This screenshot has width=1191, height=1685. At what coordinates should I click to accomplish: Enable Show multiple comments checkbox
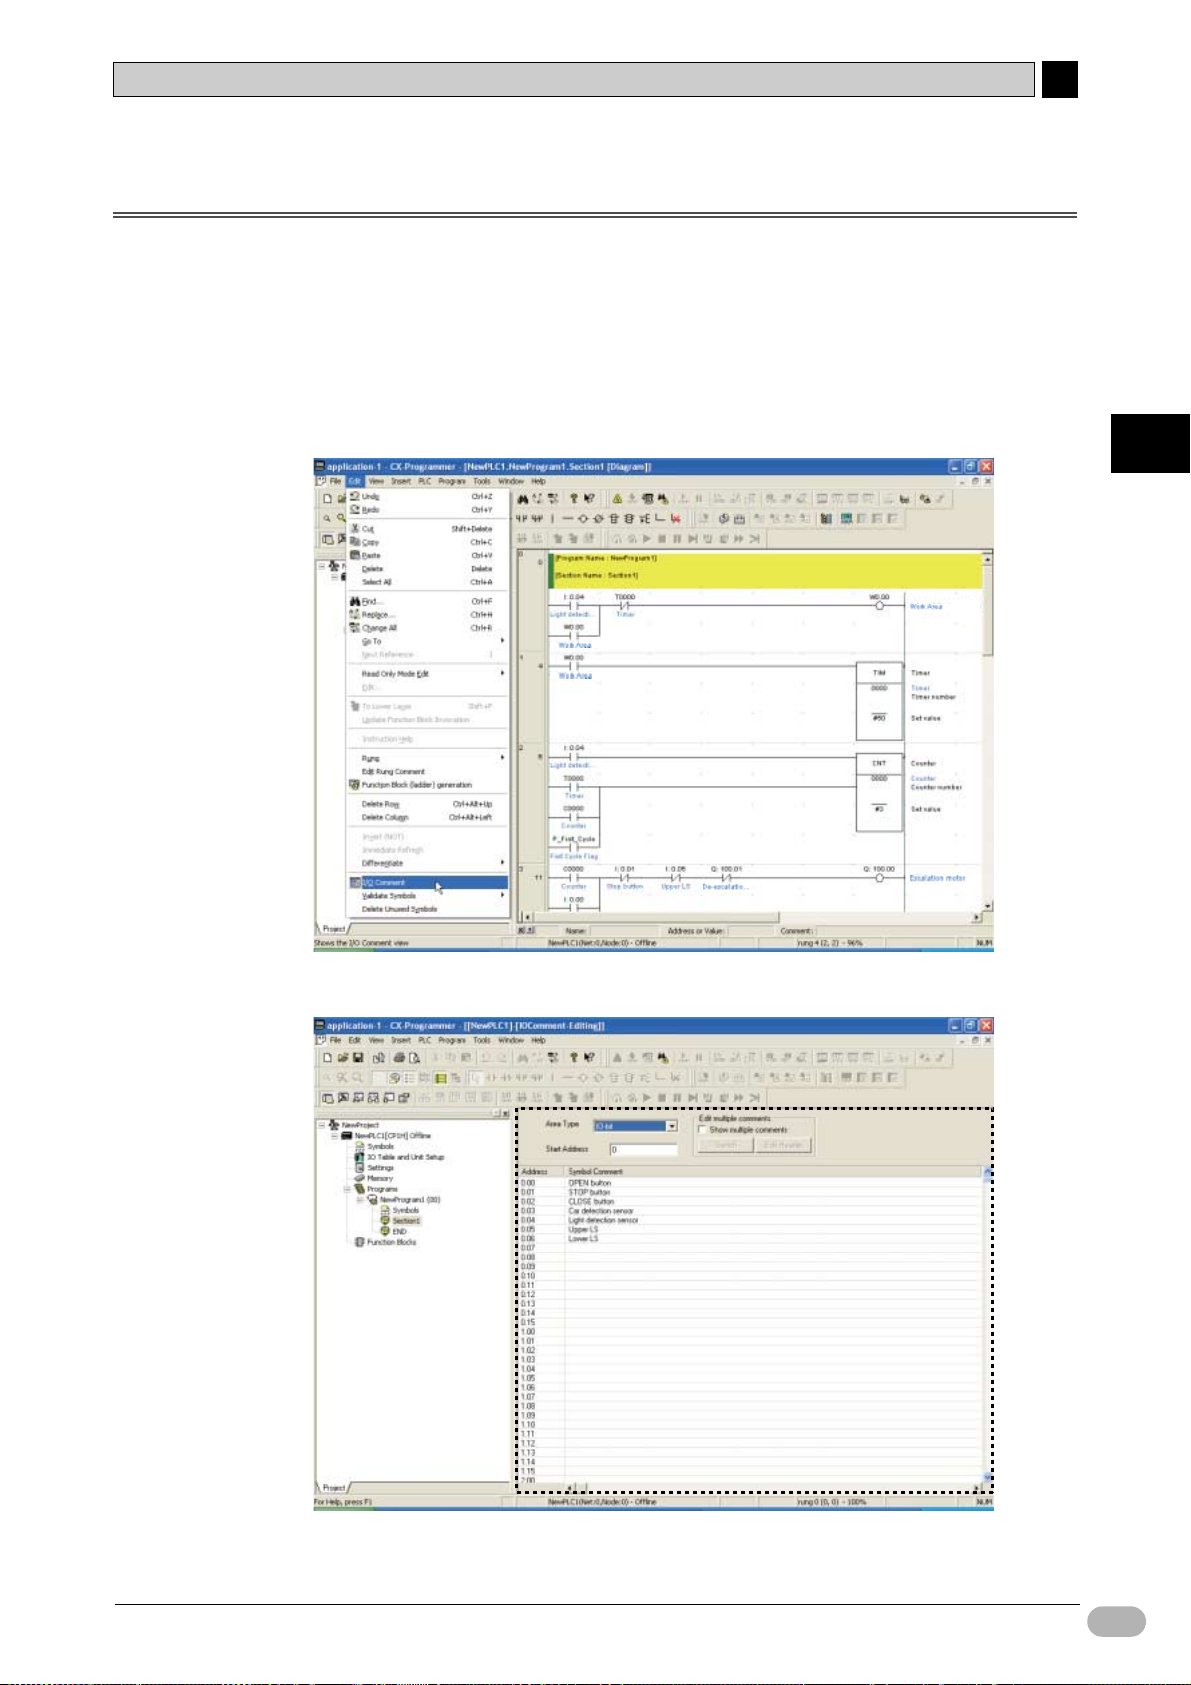[x=703, y=1130]
